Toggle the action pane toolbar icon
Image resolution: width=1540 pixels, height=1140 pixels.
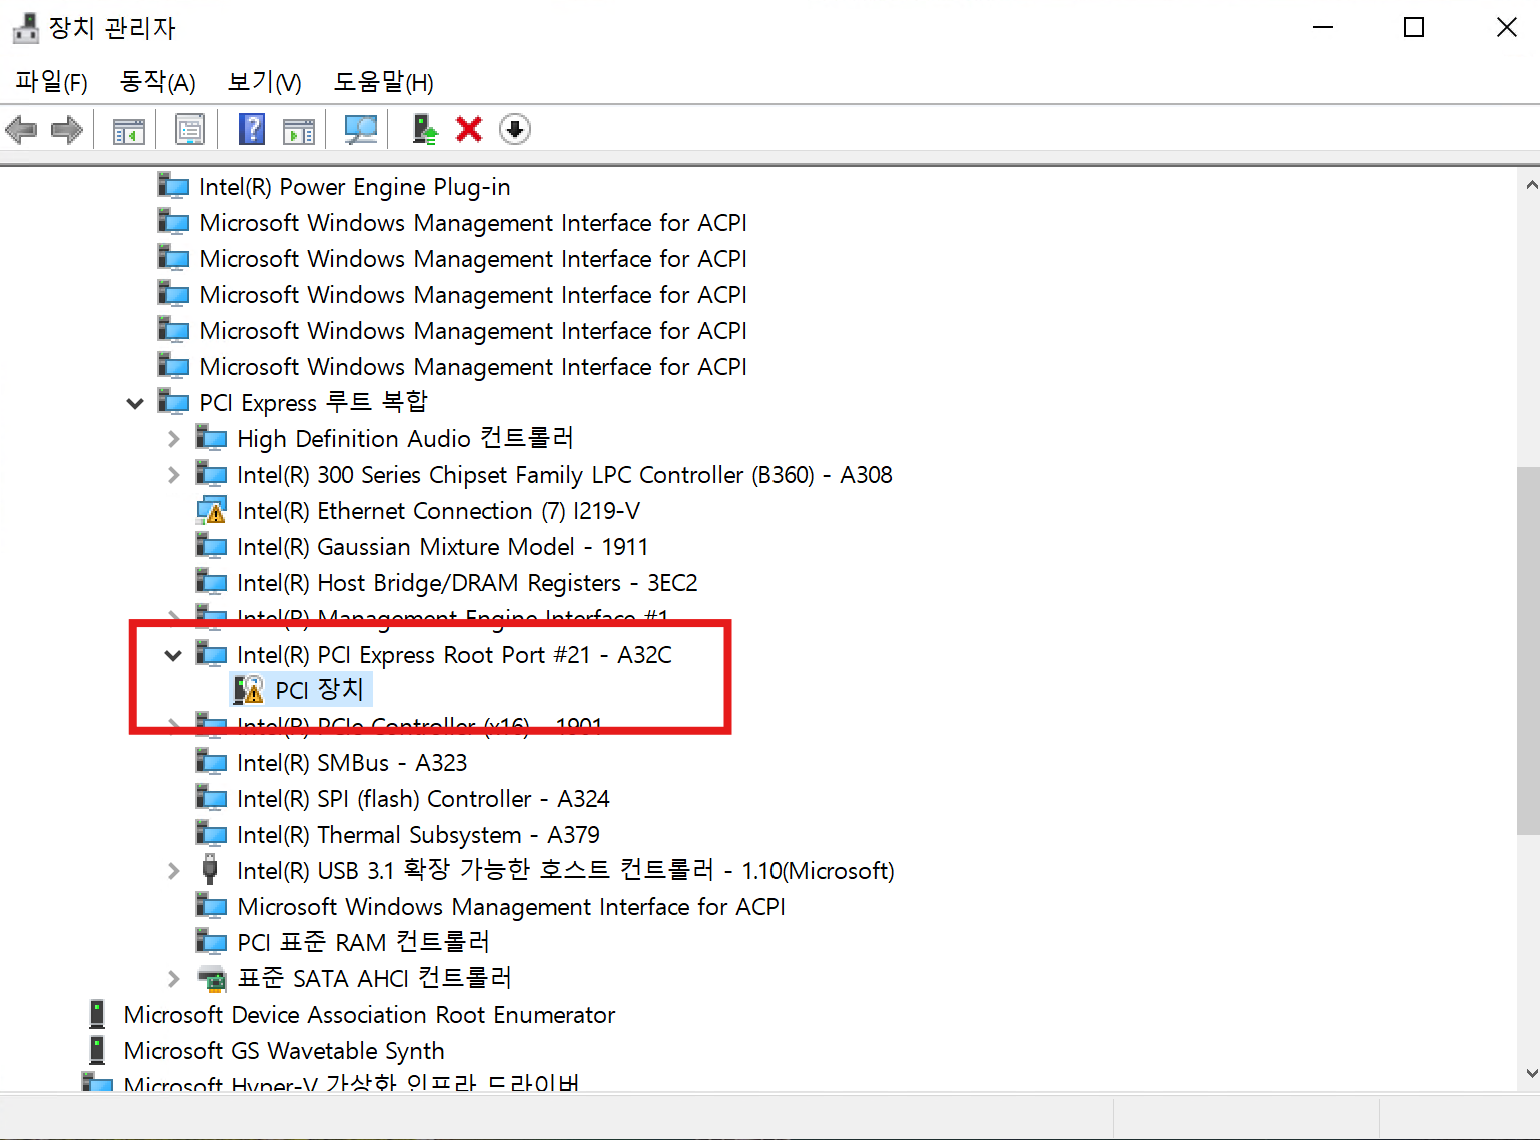click(x=299, y=130)
